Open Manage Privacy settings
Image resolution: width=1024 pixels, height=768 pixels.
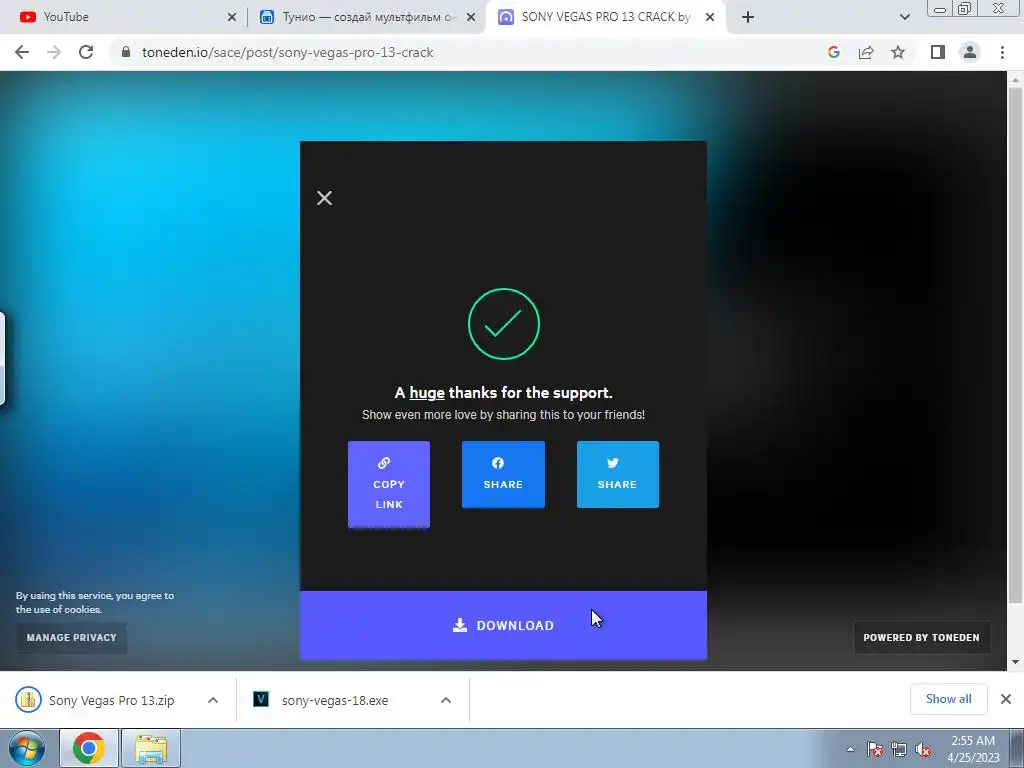click(72, 637)
